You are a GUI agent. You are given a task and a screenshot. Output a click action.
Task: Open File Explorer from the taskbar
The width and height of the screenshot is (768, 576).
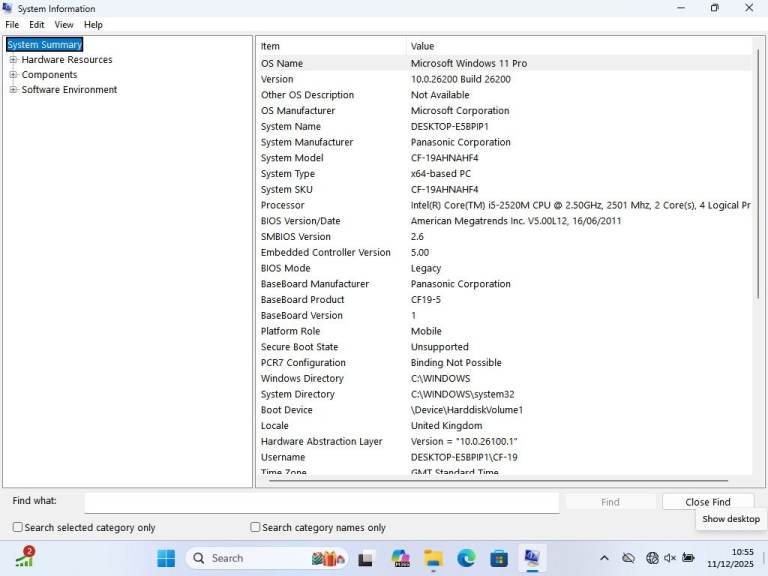tap(433, 558)
